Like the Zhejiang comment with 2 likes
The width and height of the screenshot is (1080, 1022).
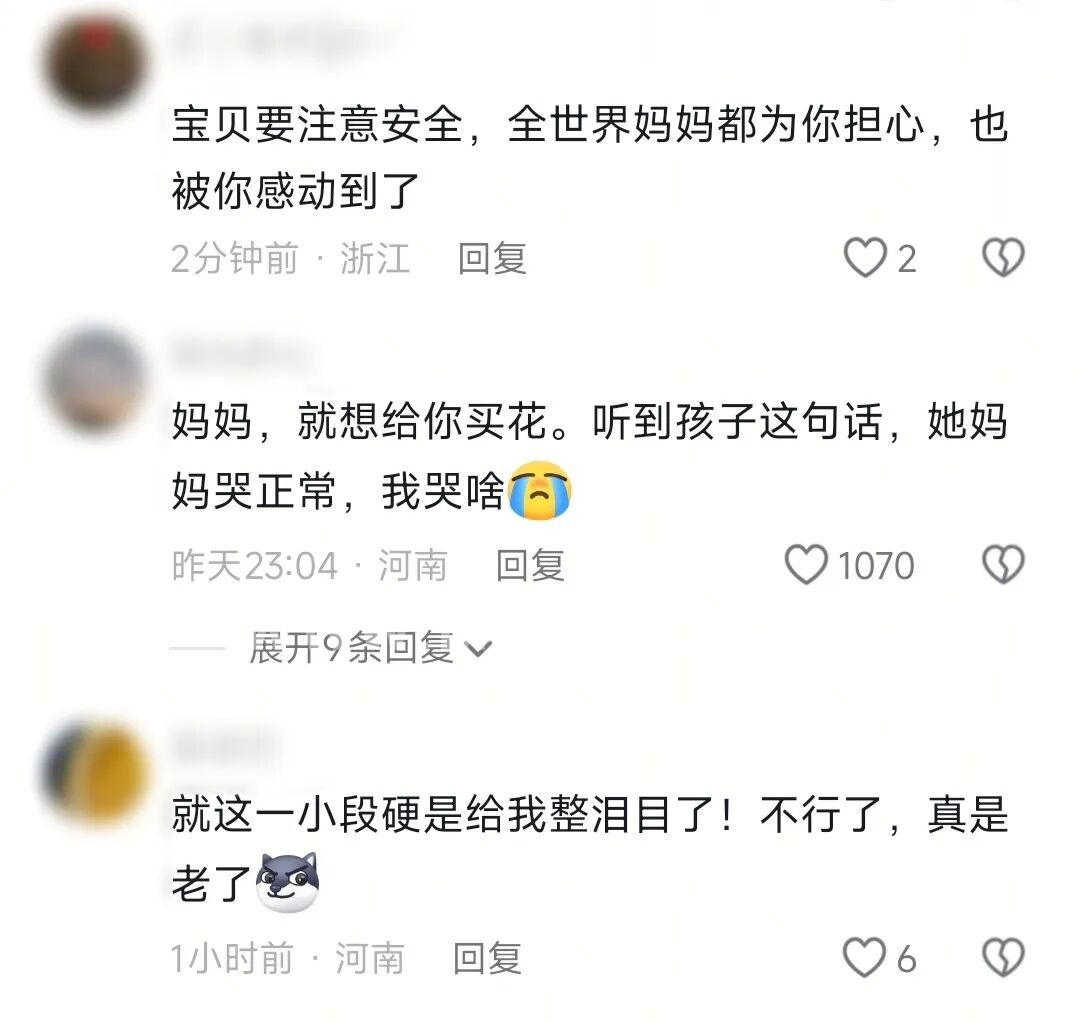865,258
